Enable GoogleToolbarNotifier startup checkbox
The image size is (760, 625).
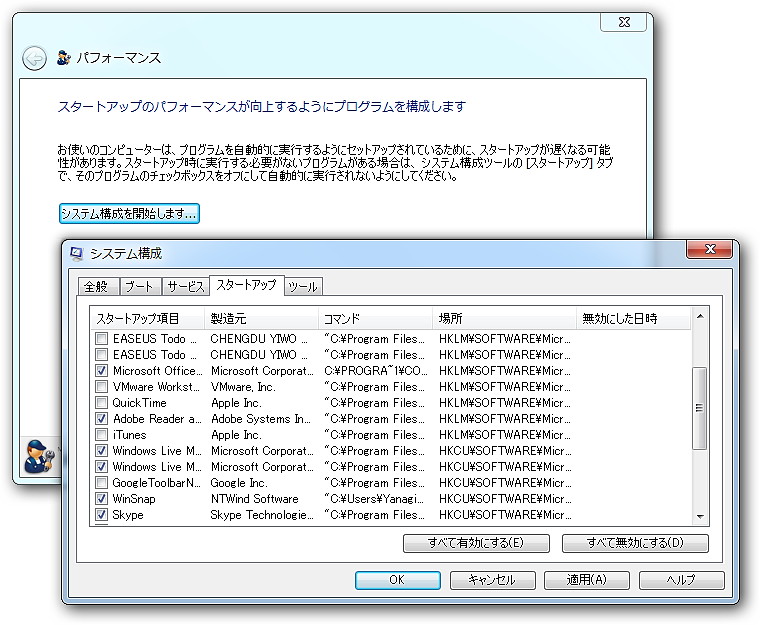pos(101,482)
